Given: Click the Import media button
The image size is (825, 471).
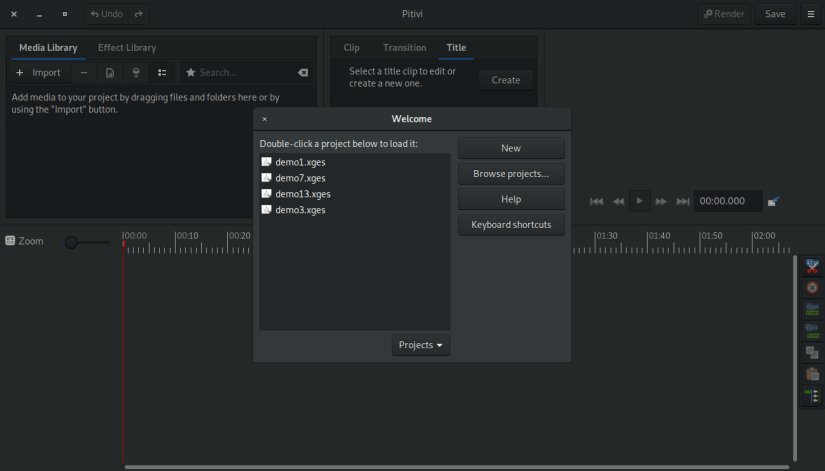Looking at the screenshot, I should click(x=38, y=73).
